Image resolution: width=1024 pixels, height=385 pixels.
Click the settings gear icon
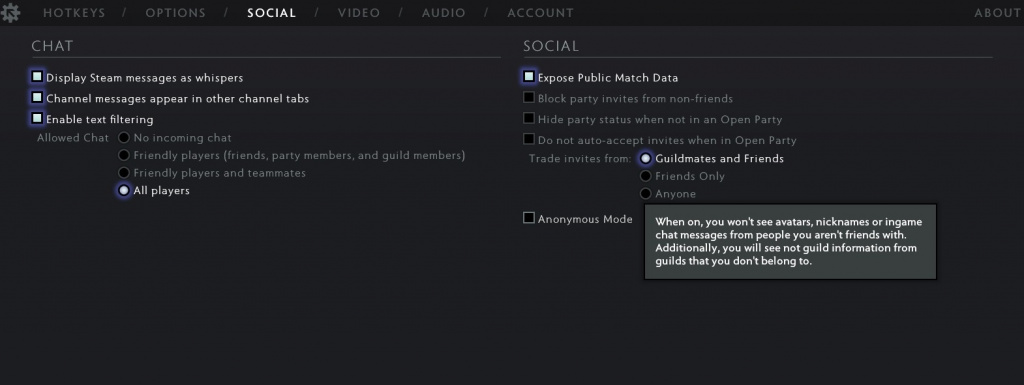[x=10, y=12]
